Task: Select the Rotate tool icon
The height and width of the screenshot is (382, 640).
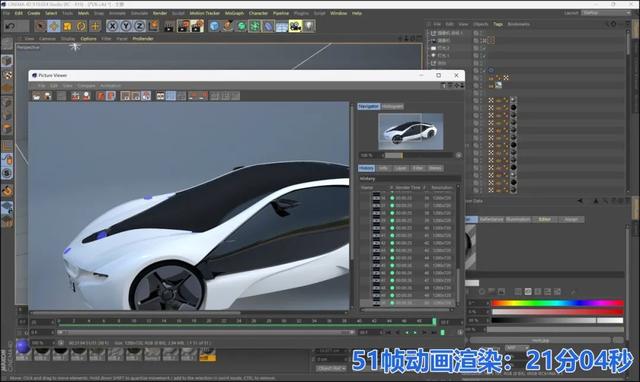Action: pyautogui.click(x=81, y=26)
